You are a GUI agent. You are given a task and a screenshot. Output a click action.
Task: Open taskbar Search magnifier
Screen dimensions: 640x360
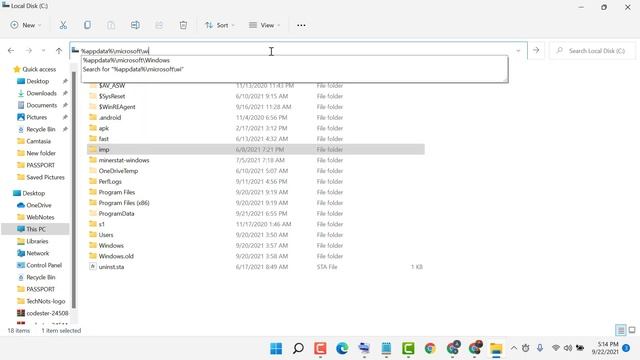pyautogui.click(x=298, y=348)
